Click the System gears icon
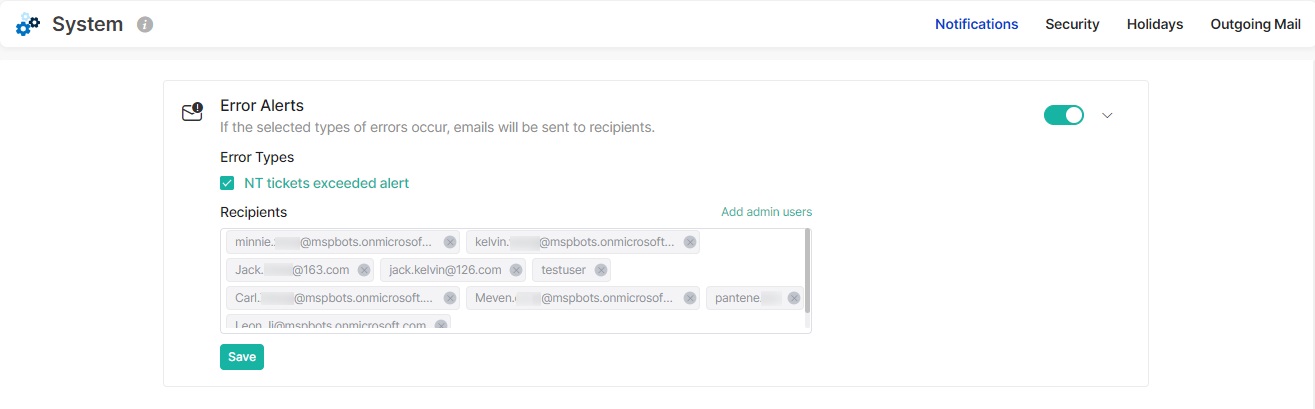The image size is (1315, 409). click(x=28, y=25)
